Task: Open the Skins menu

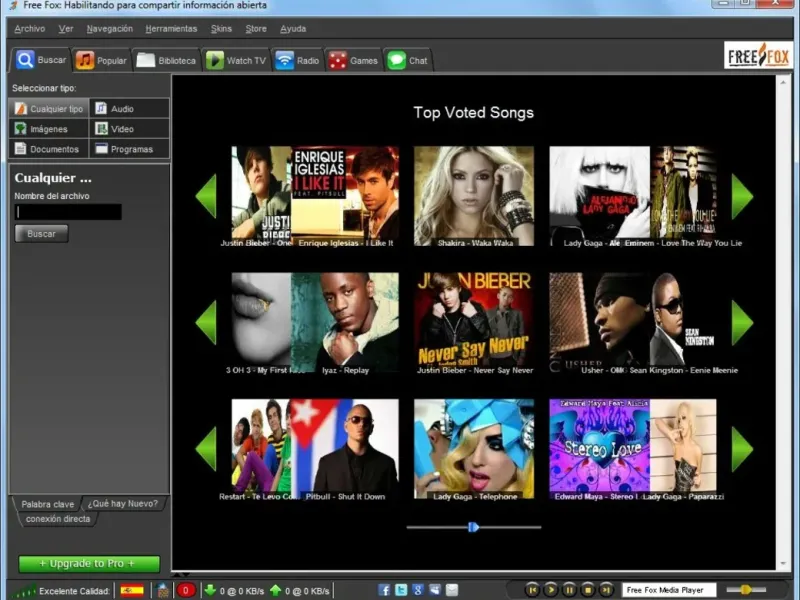Action: (x=221, y=29)
